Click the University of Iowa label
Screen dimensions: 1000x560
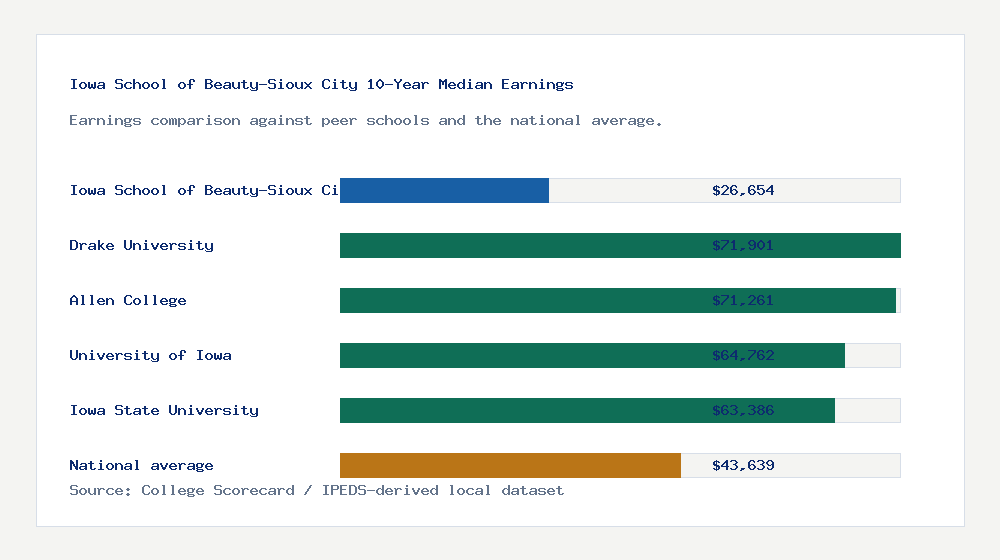[151, 355]
